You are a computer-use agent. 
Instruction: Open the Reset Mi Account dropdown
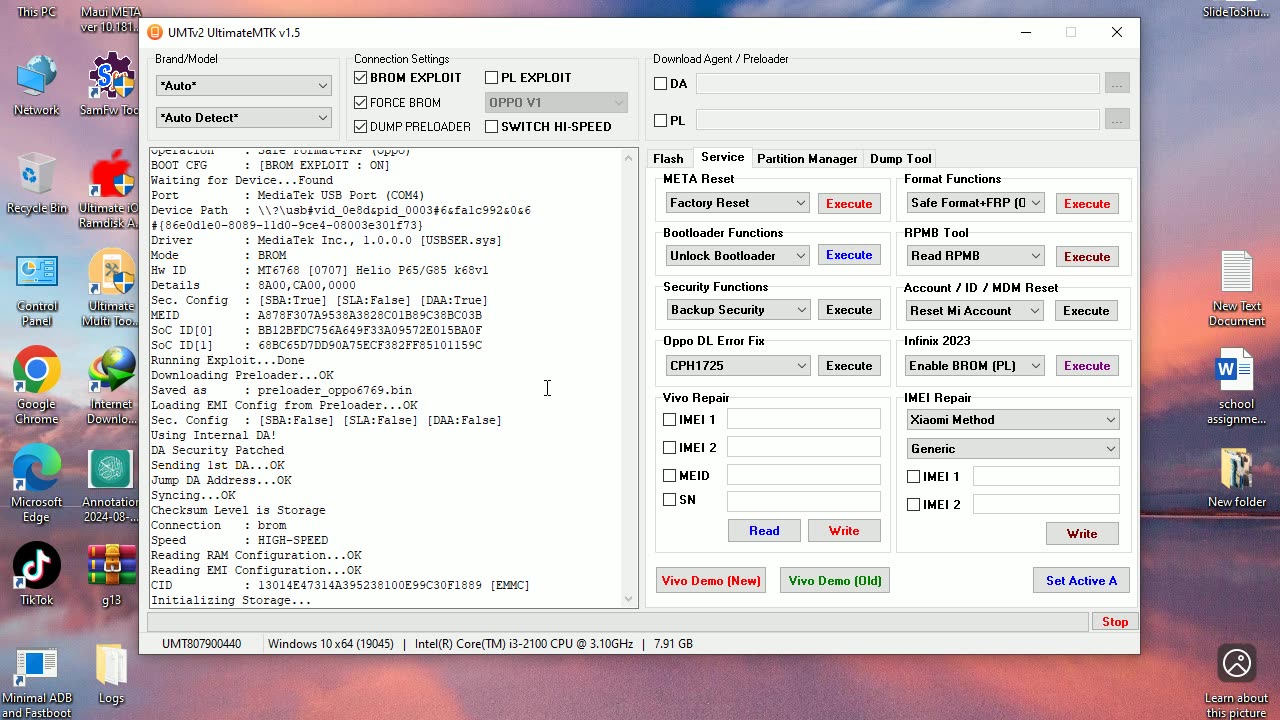pyautogui.click(x=975, y=311)
